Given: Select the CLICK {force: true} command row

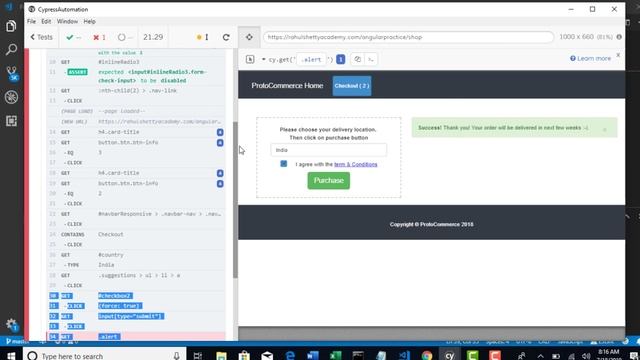Looking at the screenshot, I should tap(136, 306).
